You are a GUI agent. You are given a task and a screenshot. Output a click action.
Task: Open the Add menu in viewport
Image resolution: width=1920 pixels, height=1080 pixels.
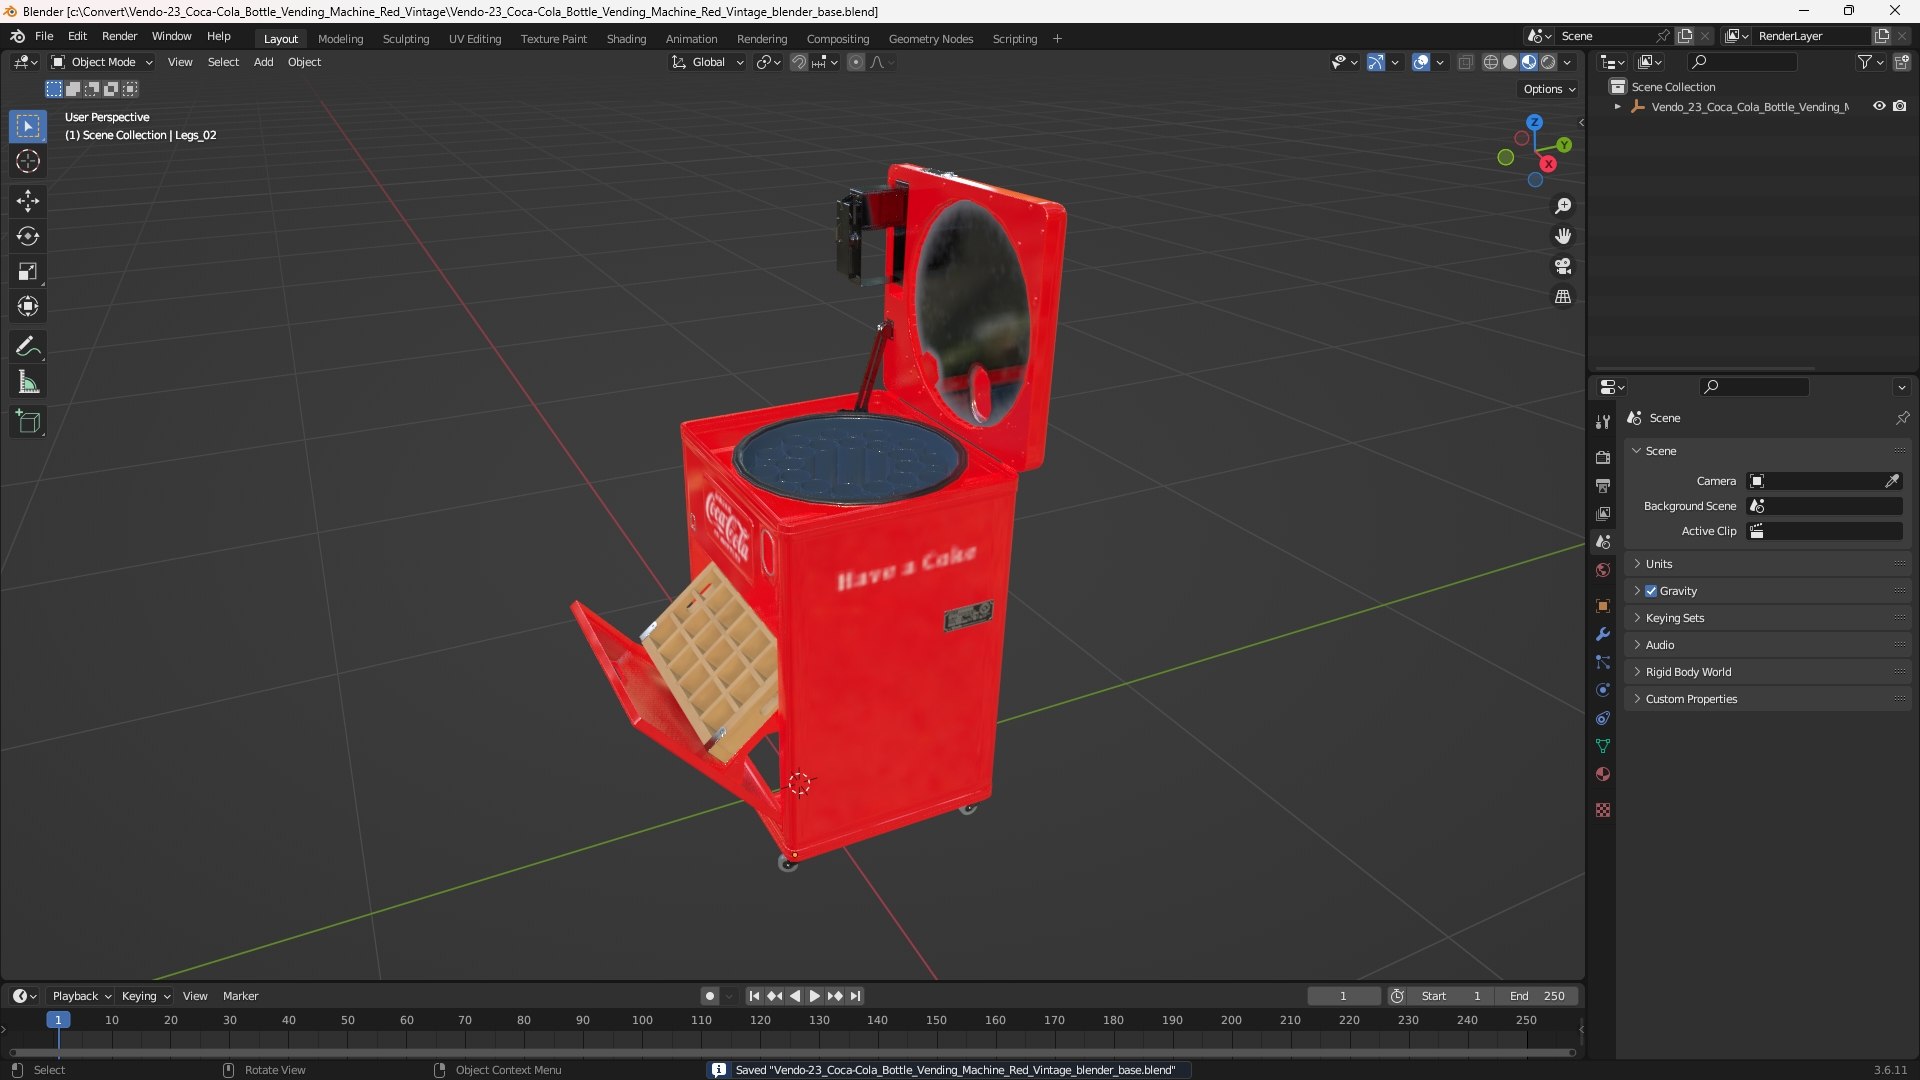[263, 62]
